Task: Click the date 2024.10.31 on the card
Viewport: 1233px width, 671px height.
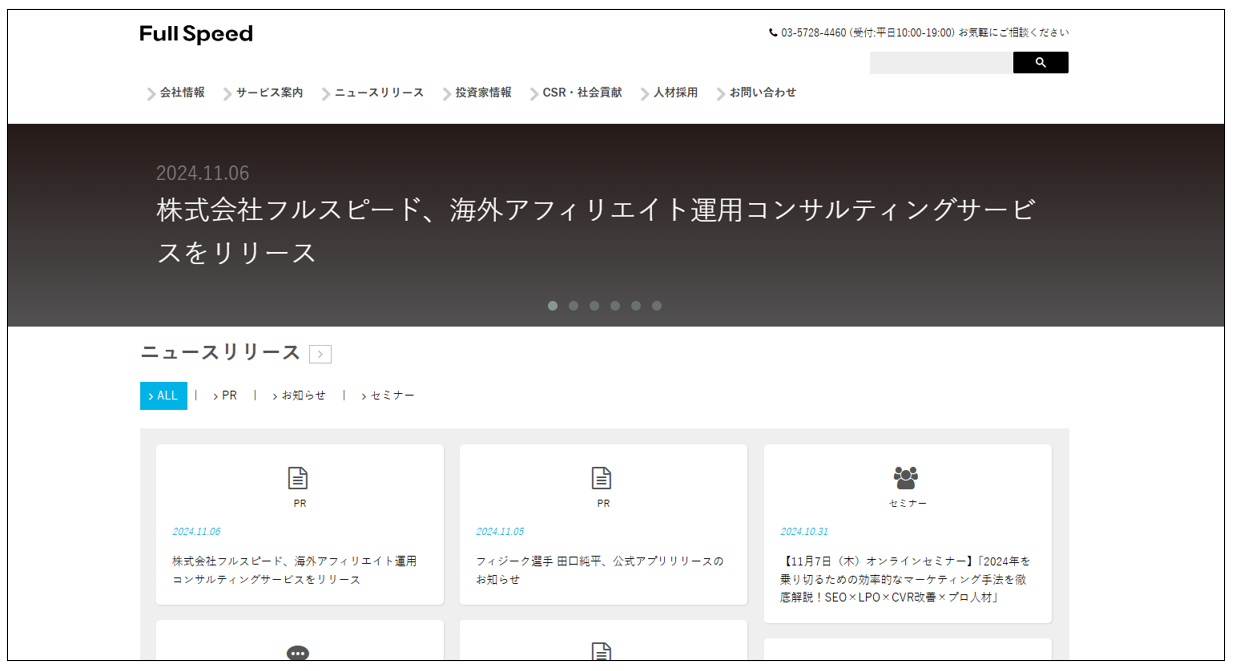Action: pyautogui.click(x=804, y=532)
